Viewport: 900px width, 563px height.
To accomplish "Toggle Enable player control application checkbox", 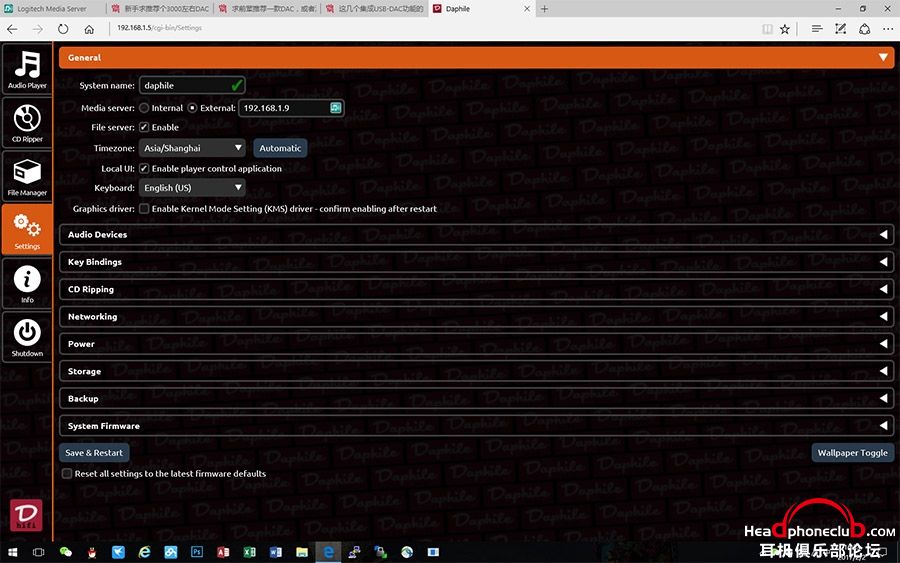I will point(144,169).
